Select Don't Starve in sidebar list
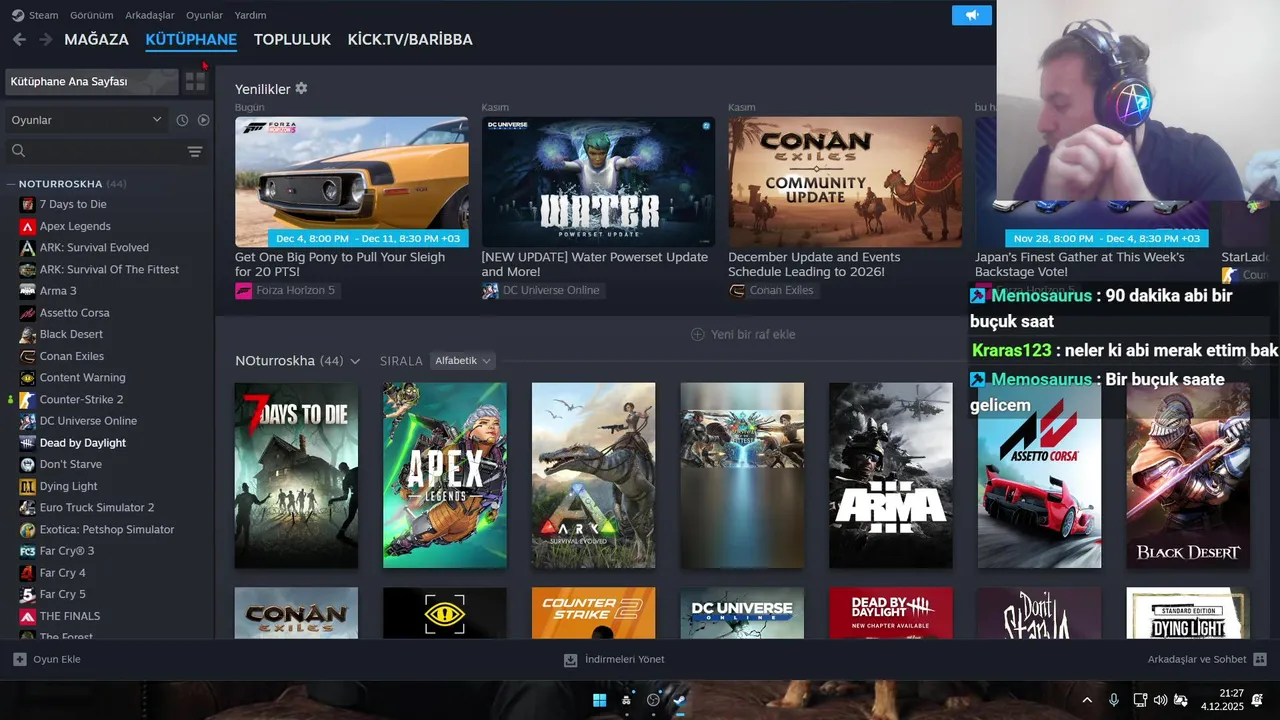 70,464
